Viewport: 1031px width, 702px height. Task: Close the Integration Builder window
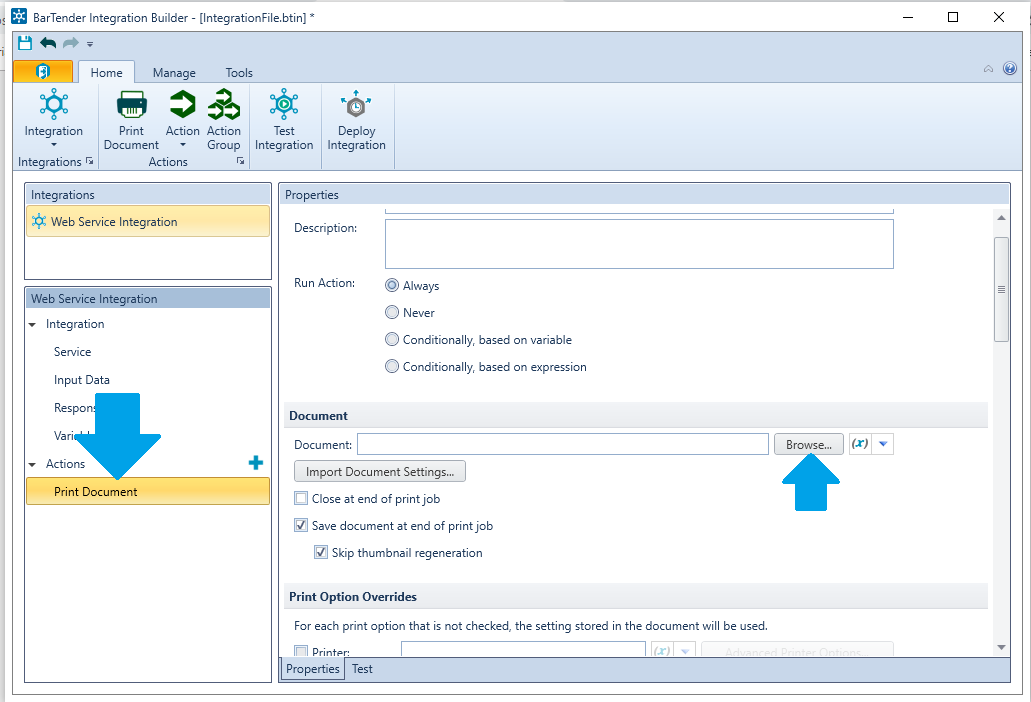999,17
